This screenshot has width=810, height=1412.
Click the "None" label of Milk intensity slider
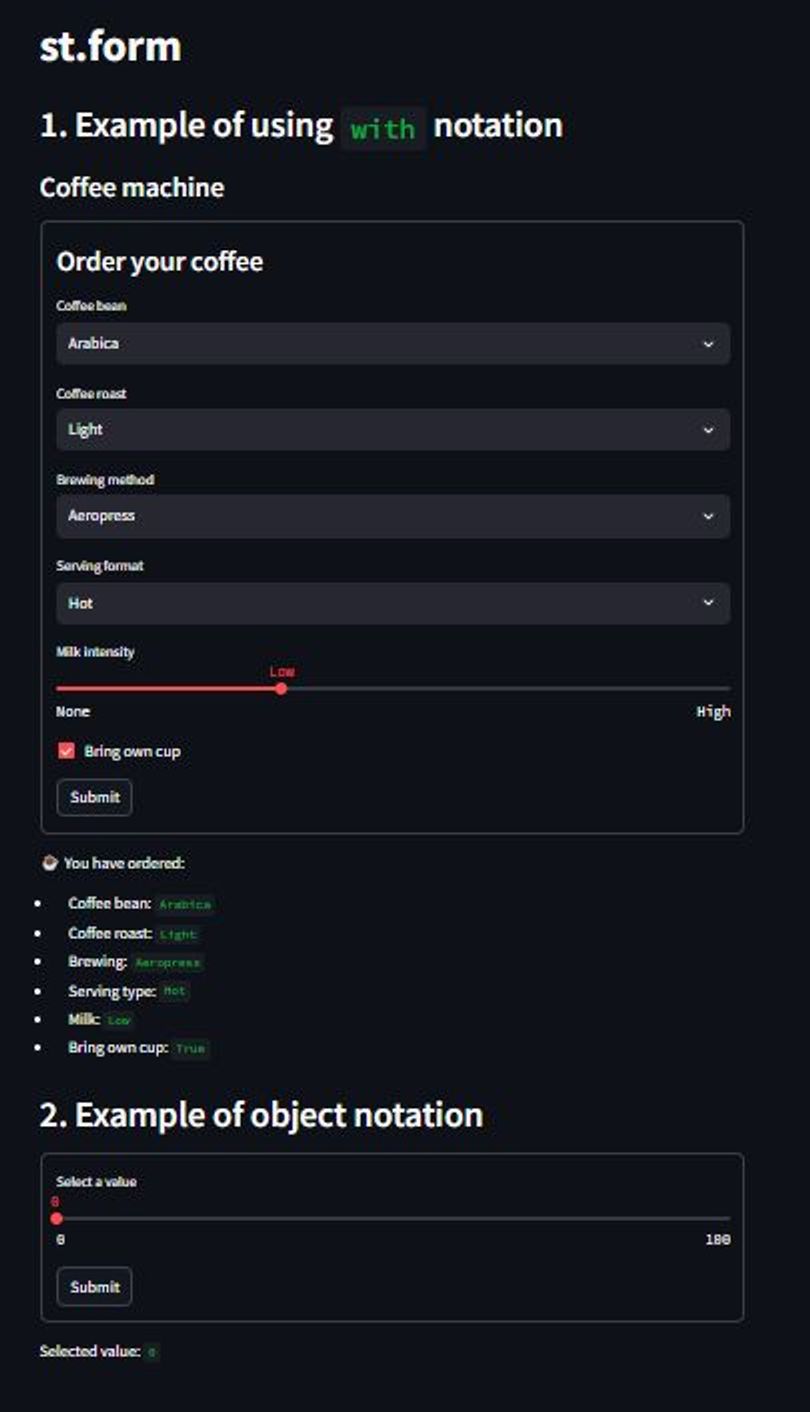click(73, 712)
